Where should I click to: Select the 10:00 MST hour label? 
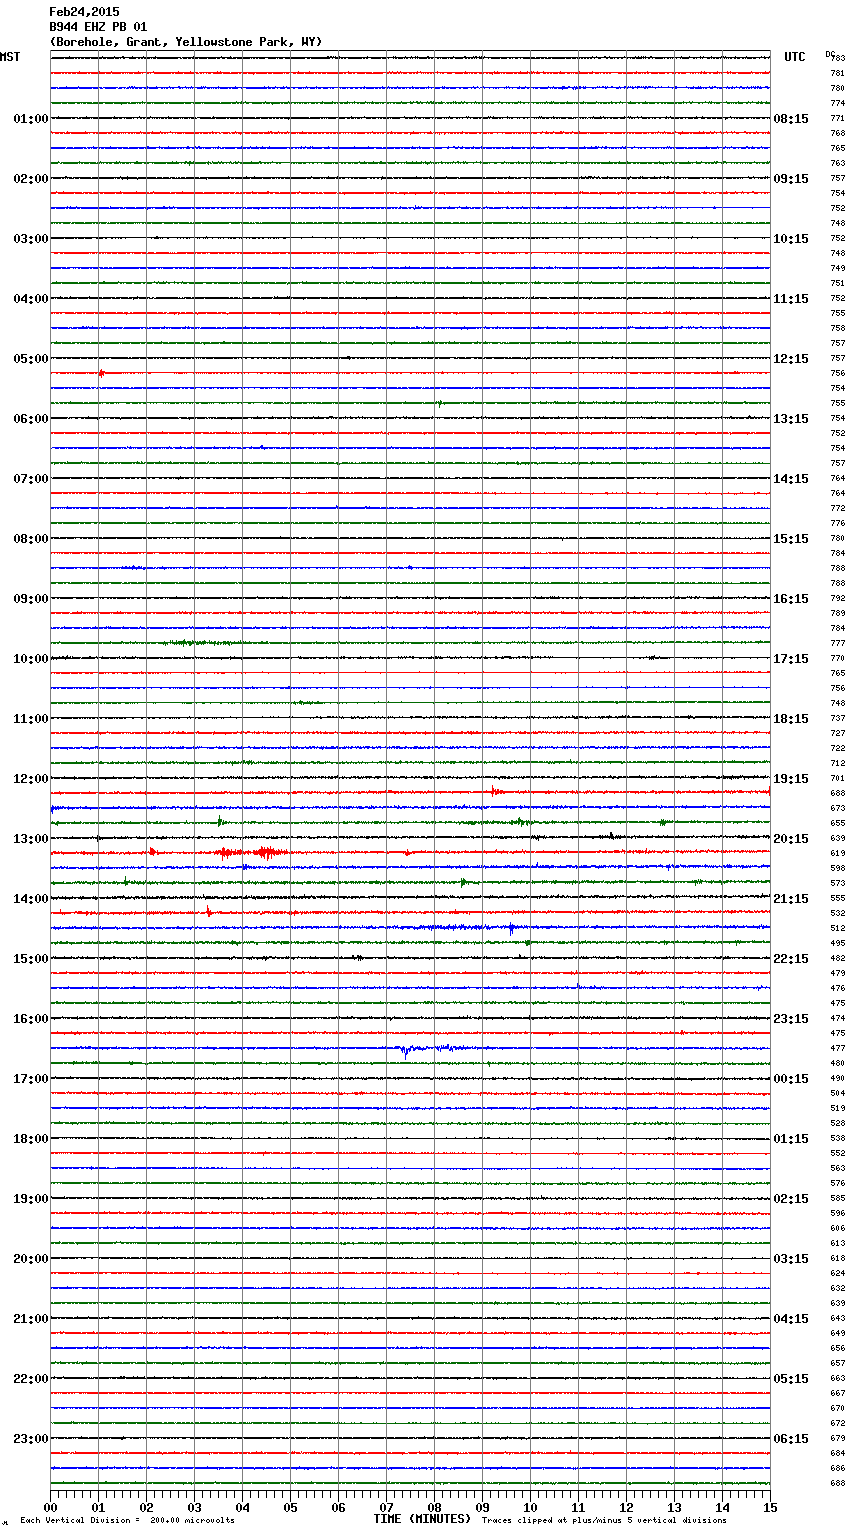[x=31, y=659]
